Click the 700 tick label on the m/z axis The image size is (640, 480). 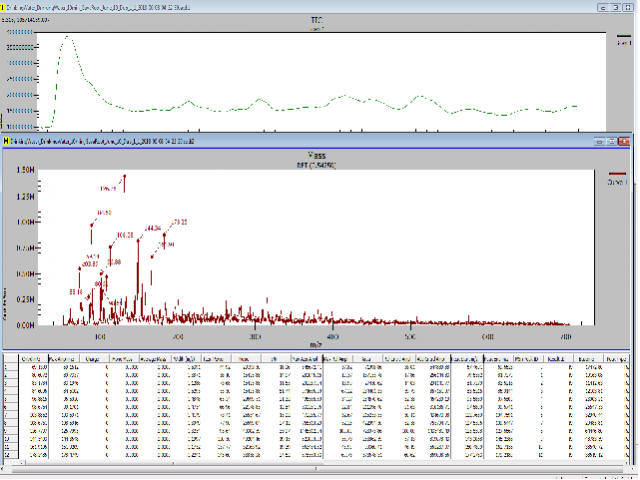565,337
